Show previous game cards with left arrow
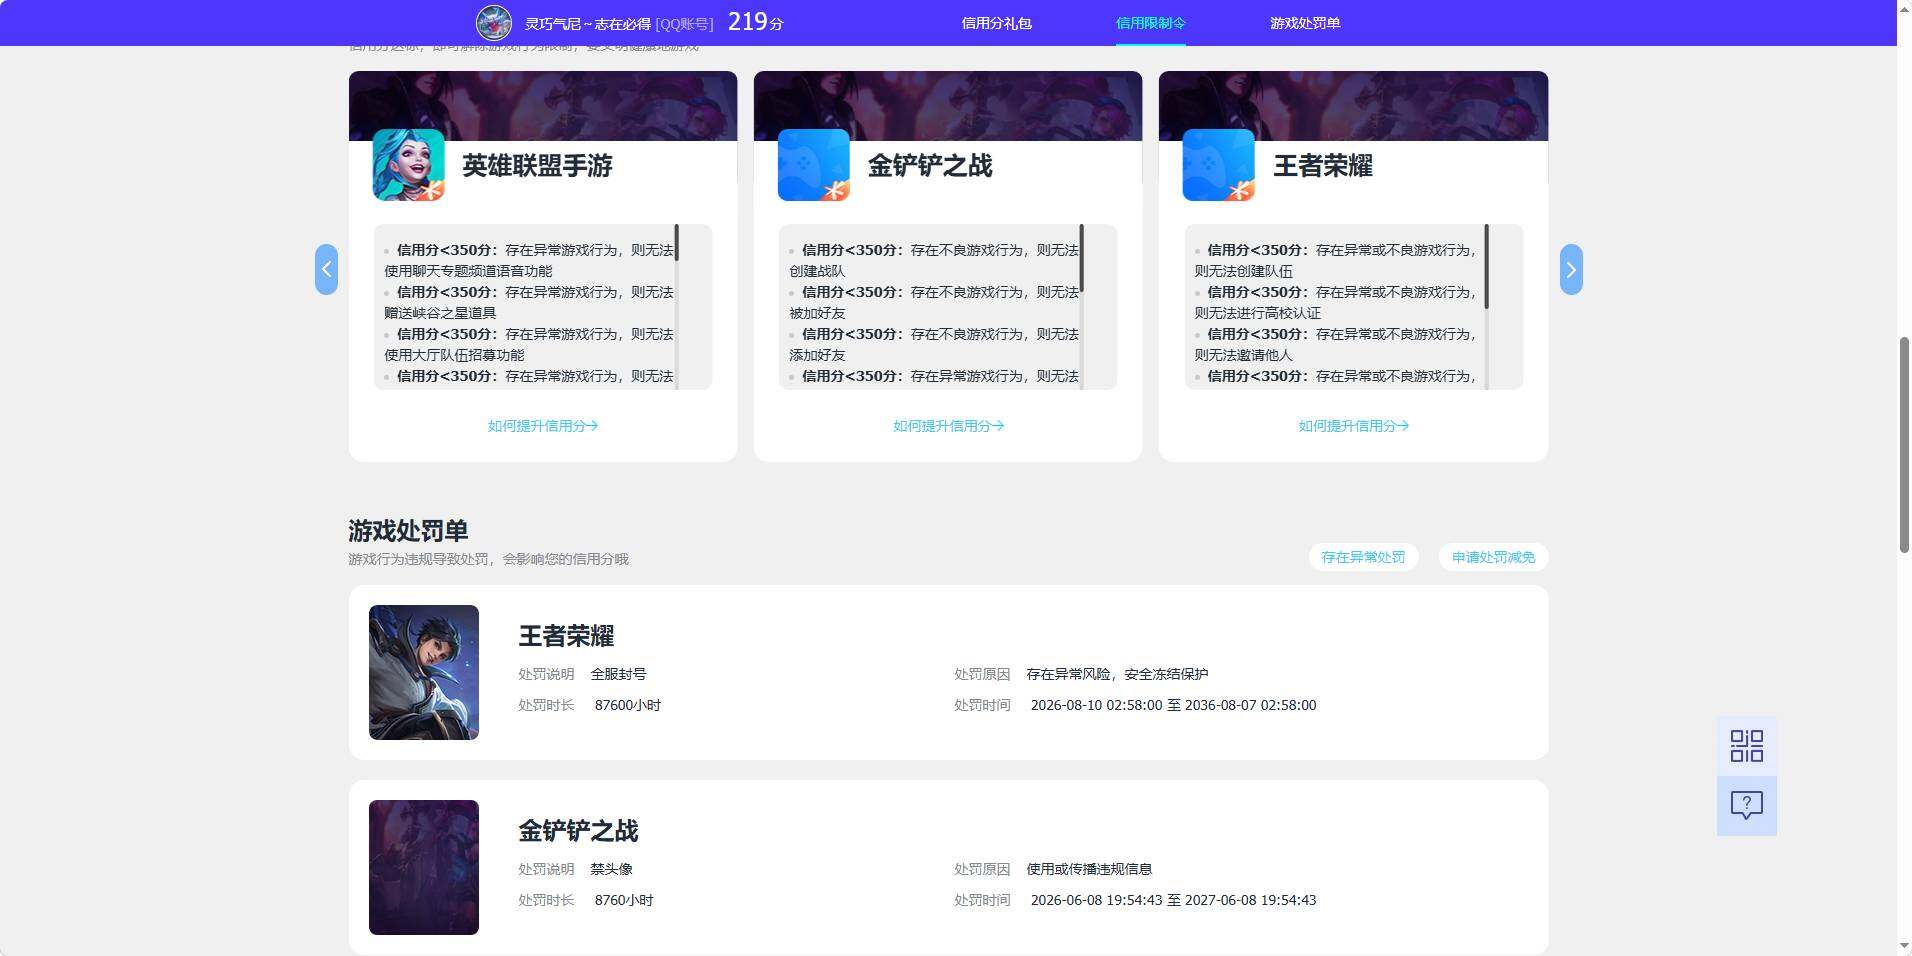Image resolution: width=1912 pixels, height=956 pixels. (326, 269)
